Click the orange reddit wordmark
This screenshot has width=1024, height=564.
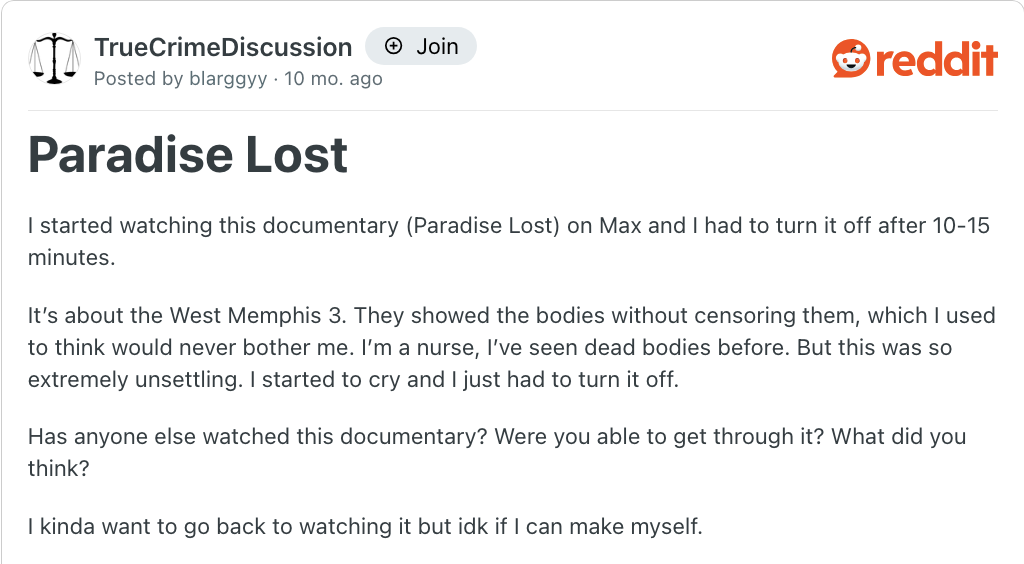click(x=937, y=59)
